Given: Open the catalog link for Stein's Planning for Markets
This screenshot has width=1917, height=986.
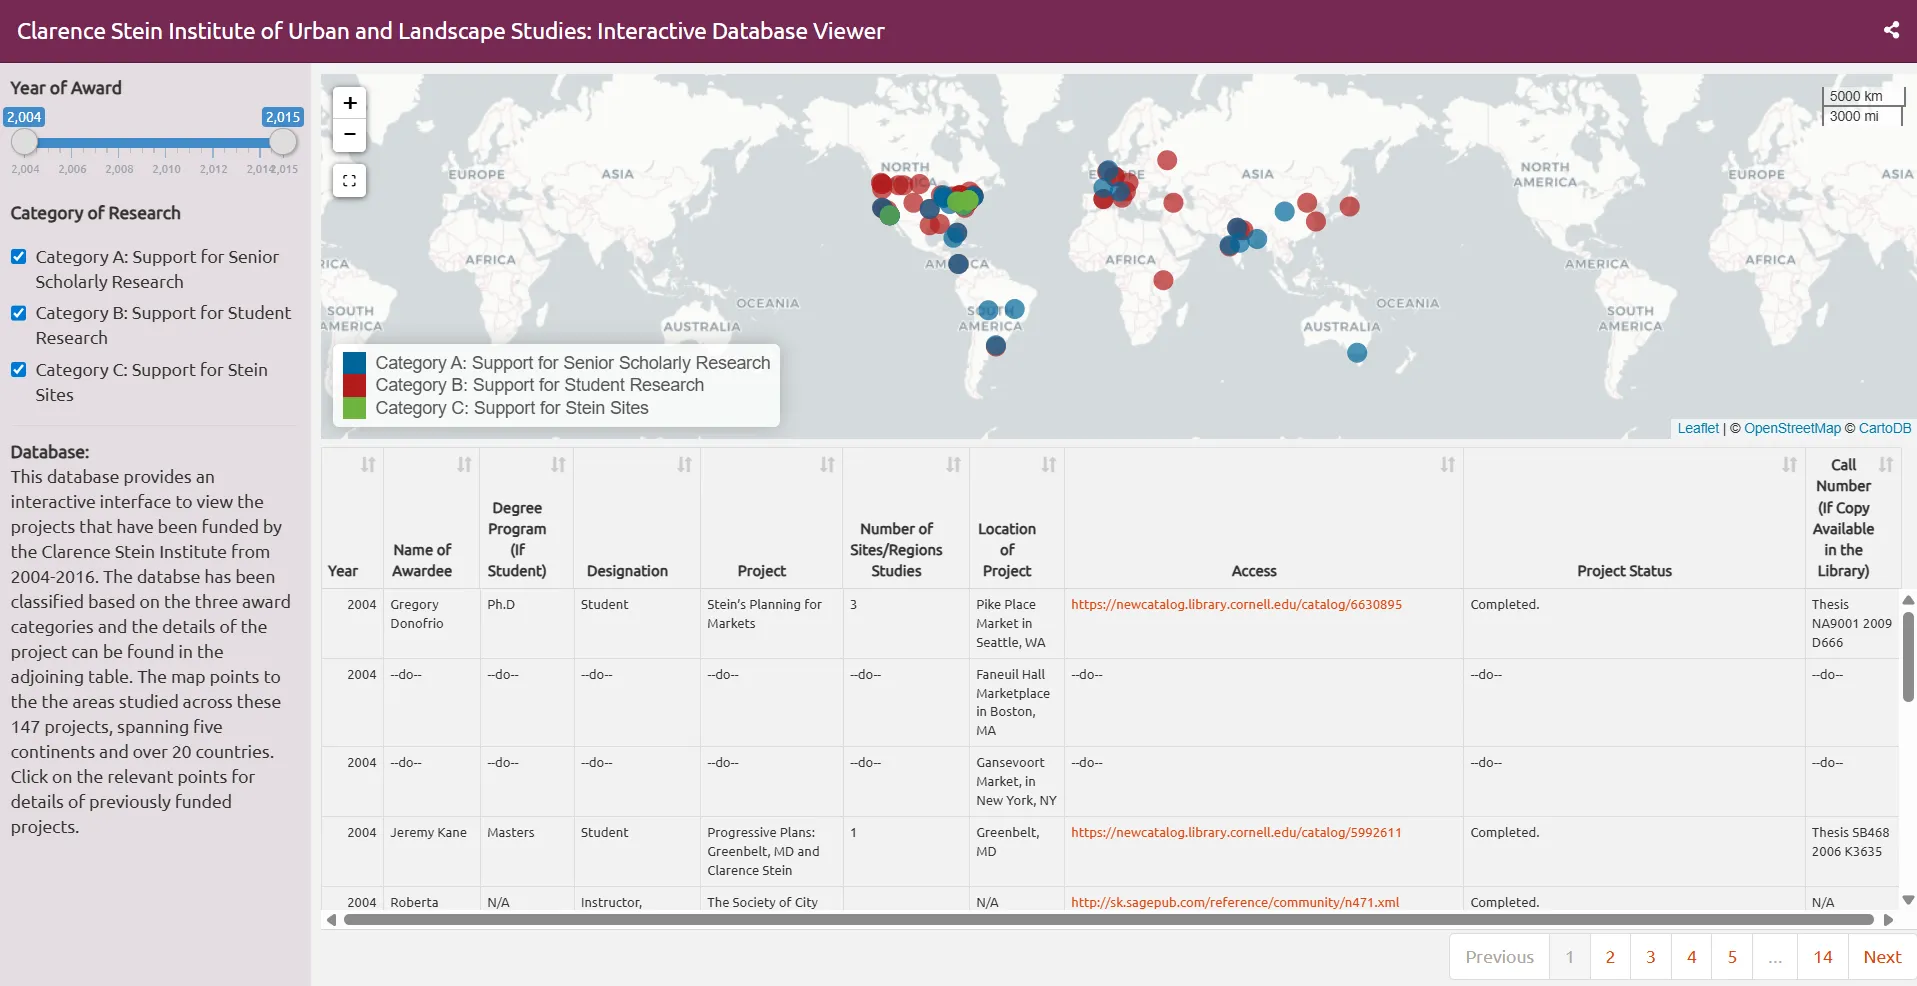Looking at the screenshot, I should (1237, 604).
